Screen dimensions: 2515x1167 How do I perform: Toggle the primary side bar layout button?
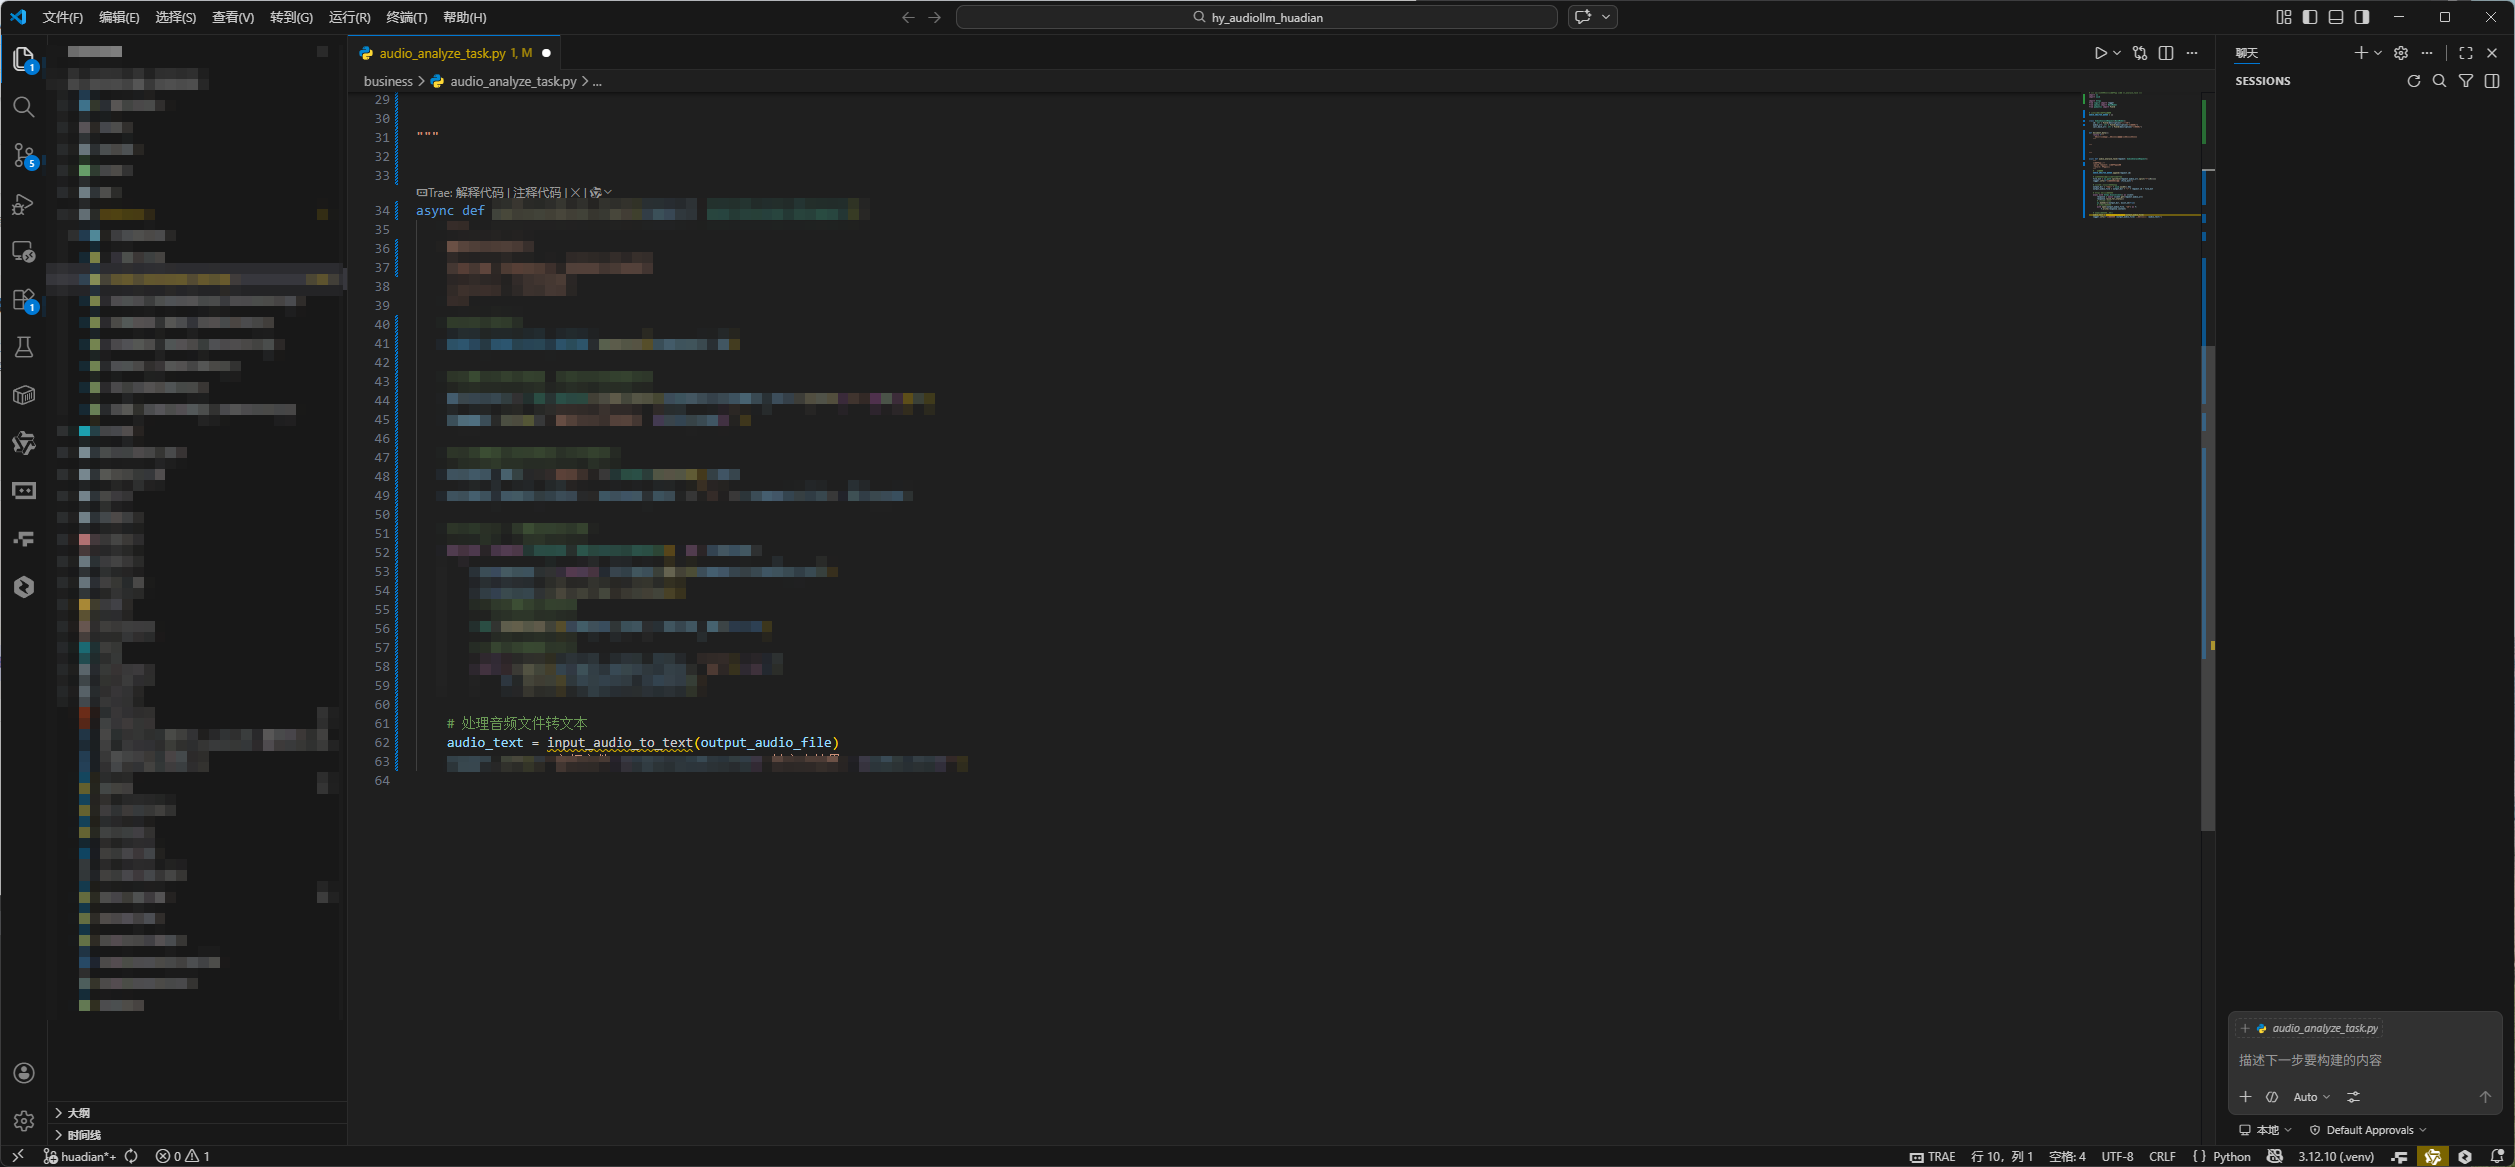[x=2310, y=17]
